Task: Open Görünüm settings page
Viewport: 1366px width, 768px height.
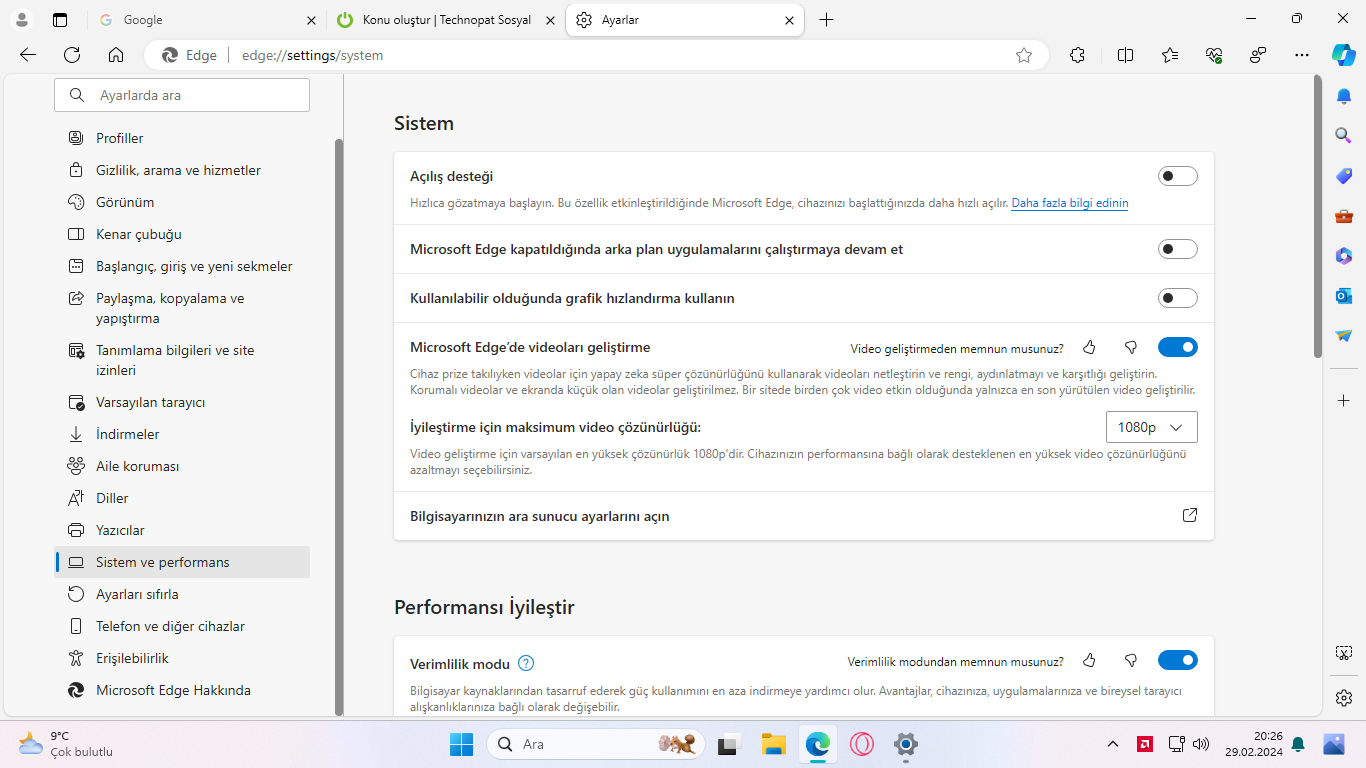Action: click(x=182, y=202)
